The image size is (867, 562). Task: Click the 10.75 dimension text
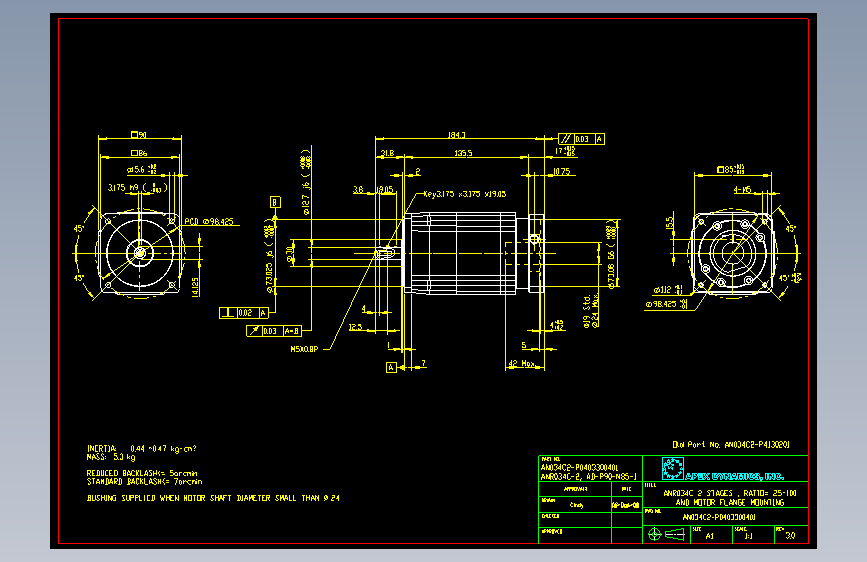(x=561, y=171)
